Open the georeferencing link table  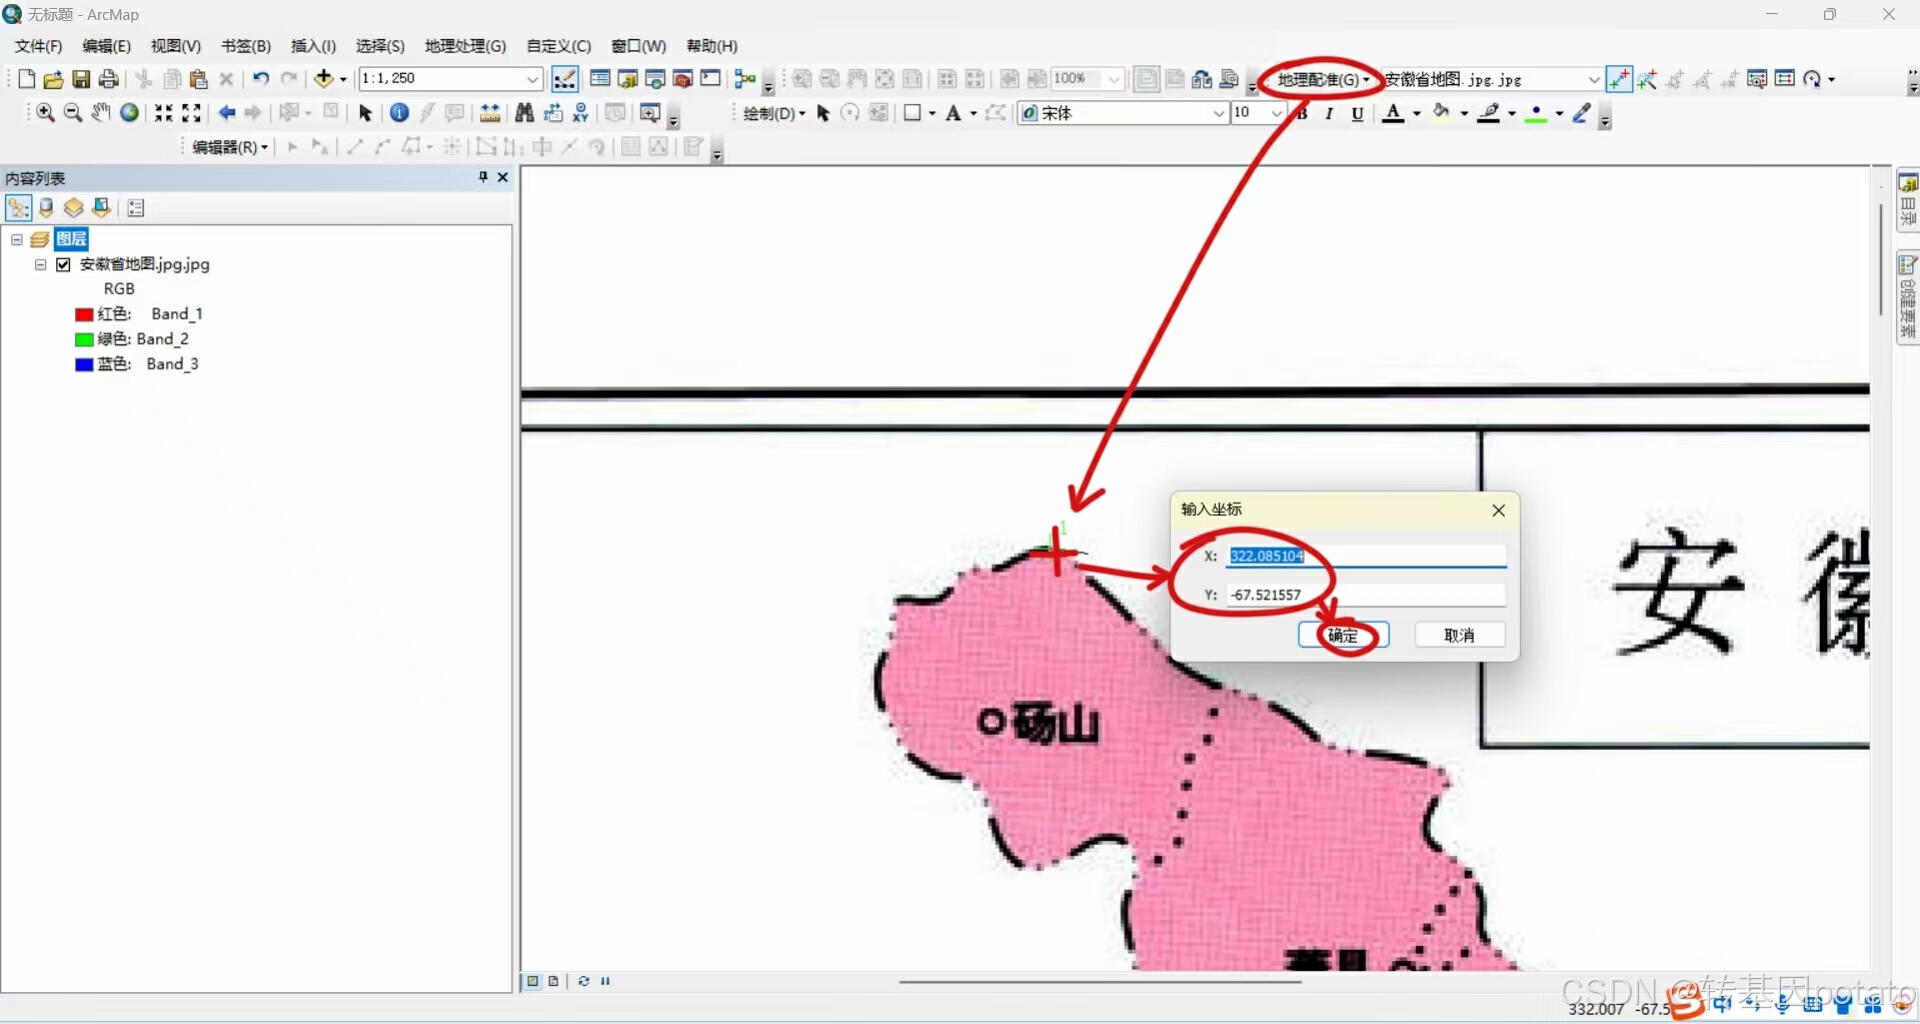1785,79
